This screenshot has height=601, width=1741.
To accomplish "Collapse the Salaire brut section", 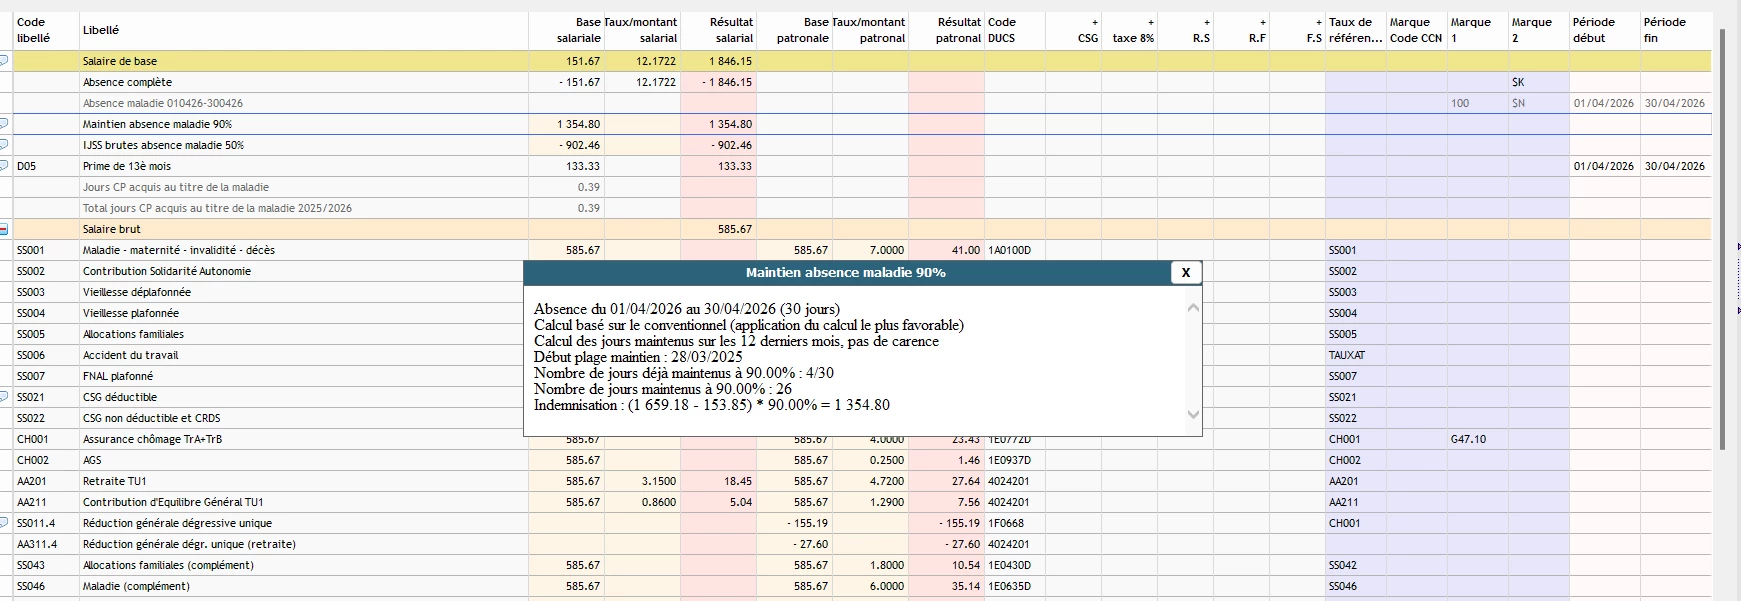I will pos(4,229).
